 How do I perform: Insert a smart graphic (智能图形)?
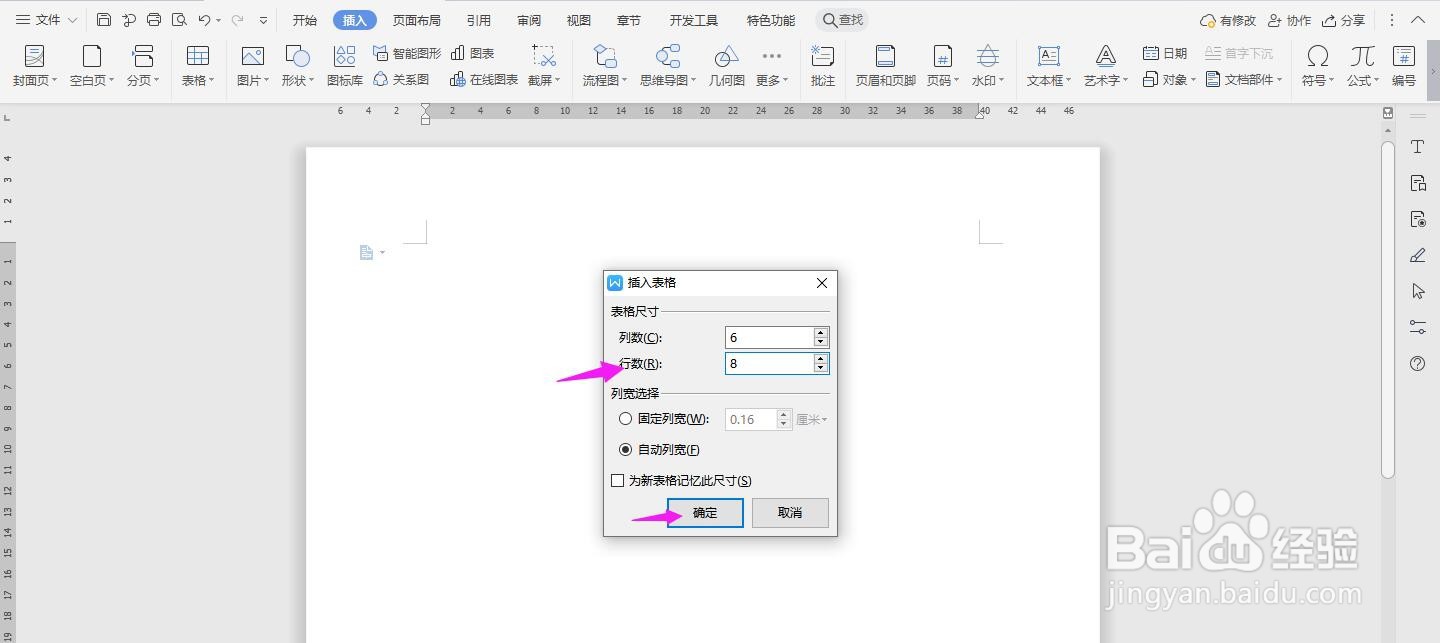tap(407, 53)
